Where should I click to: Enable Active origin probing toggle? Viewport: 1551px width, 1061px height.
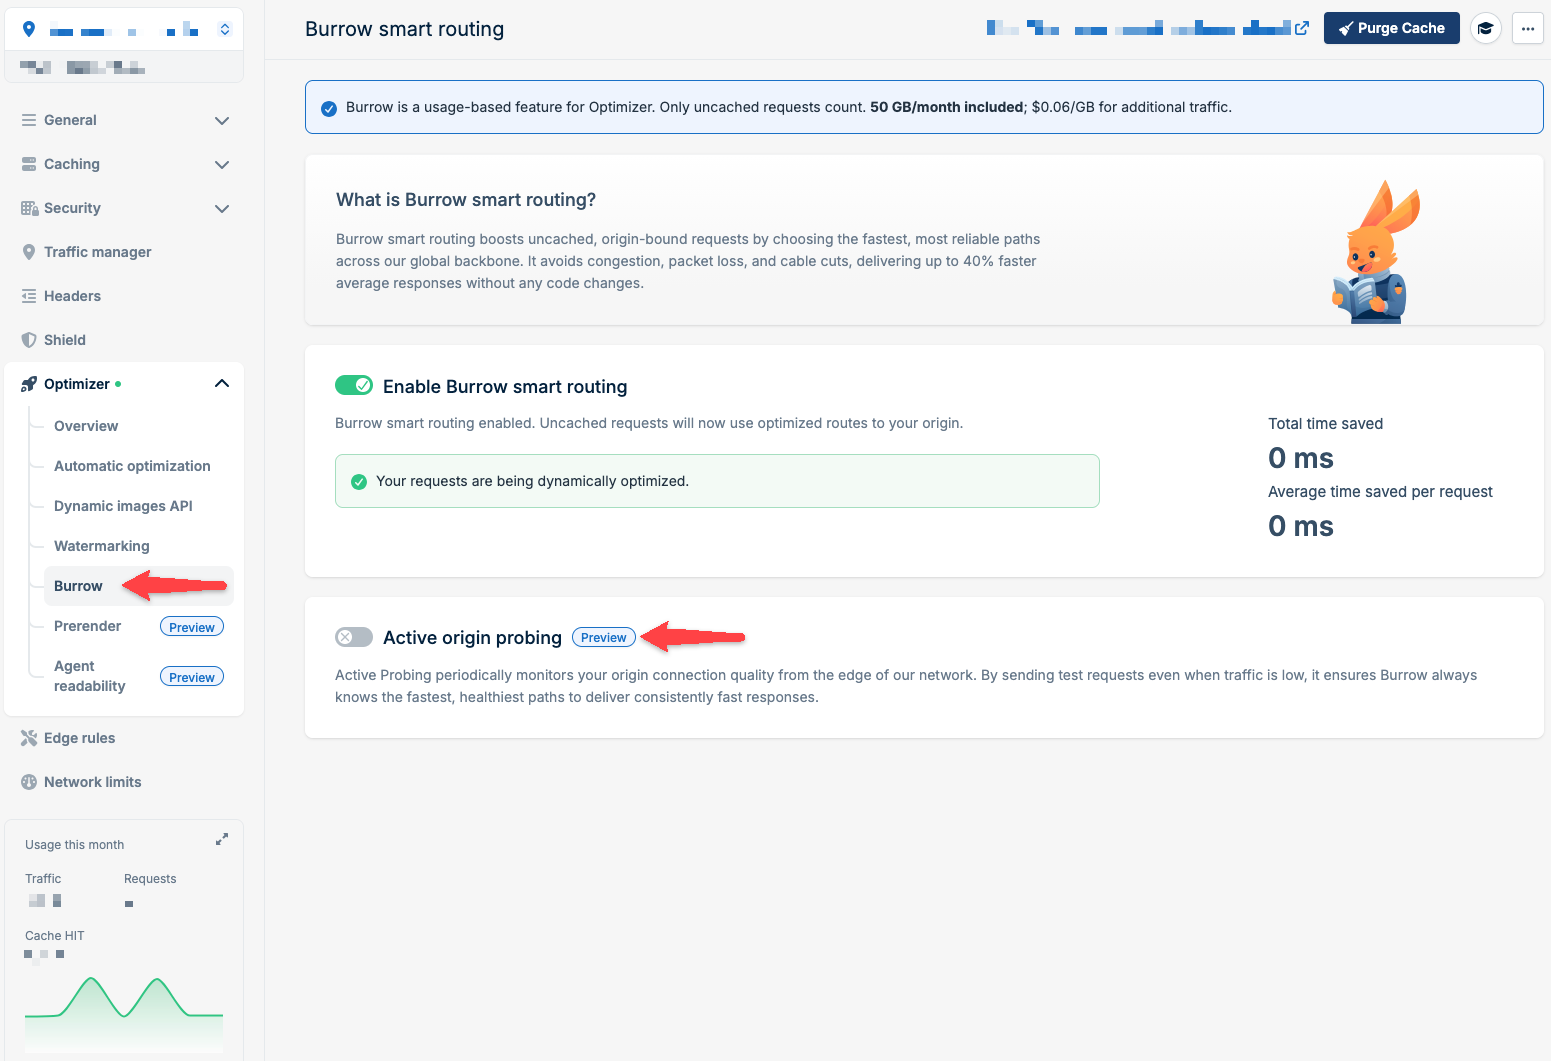point(354,637)
